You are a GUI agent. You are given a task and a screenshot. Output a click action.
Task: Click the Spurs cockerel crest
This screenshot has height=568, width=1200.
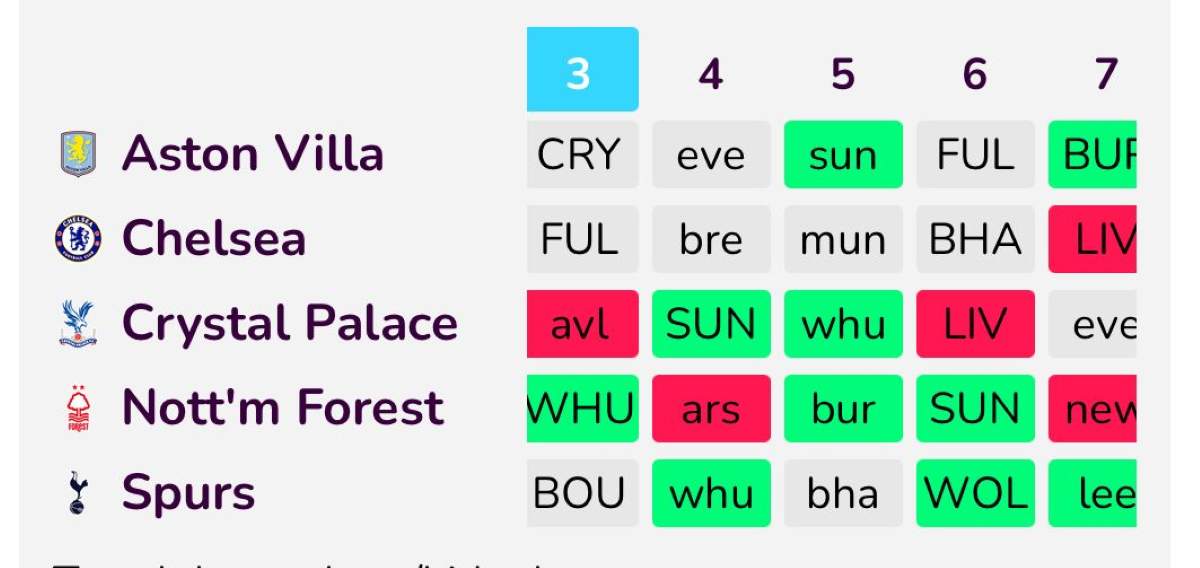pos(78,493)
